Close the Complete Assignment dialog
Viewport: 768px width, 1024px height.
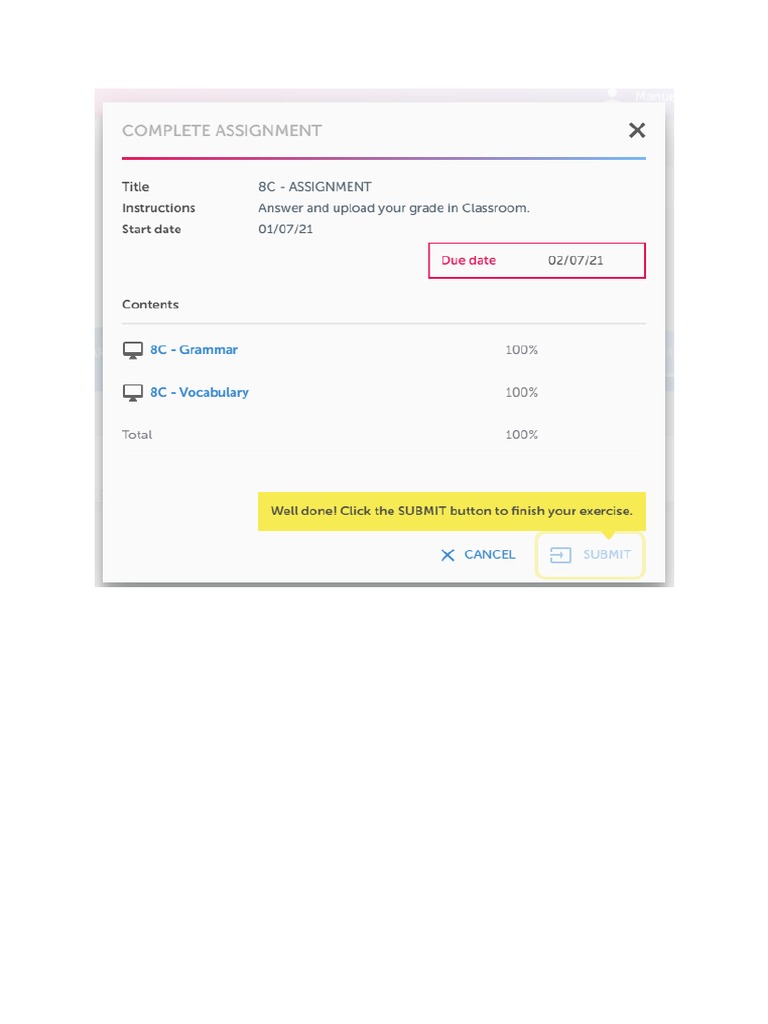637,130
